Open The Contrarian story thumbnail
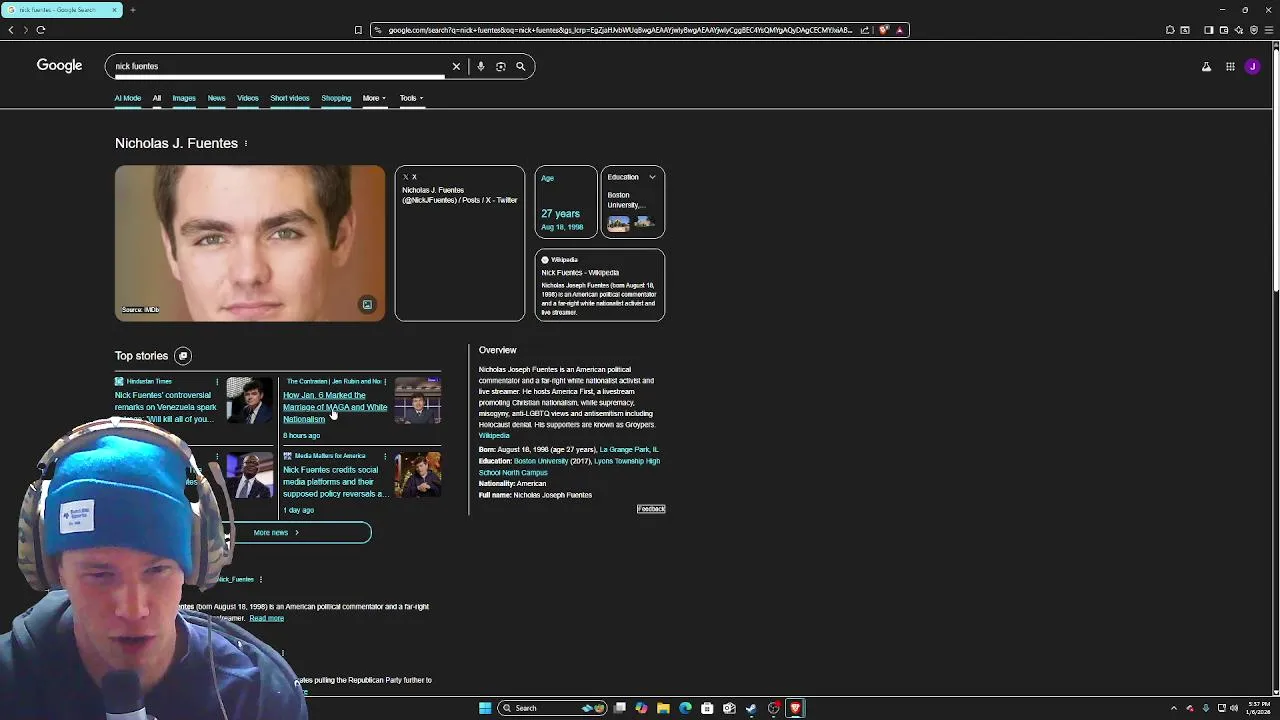The height and width of the screenshot is (720, 1280). [418, 400]
